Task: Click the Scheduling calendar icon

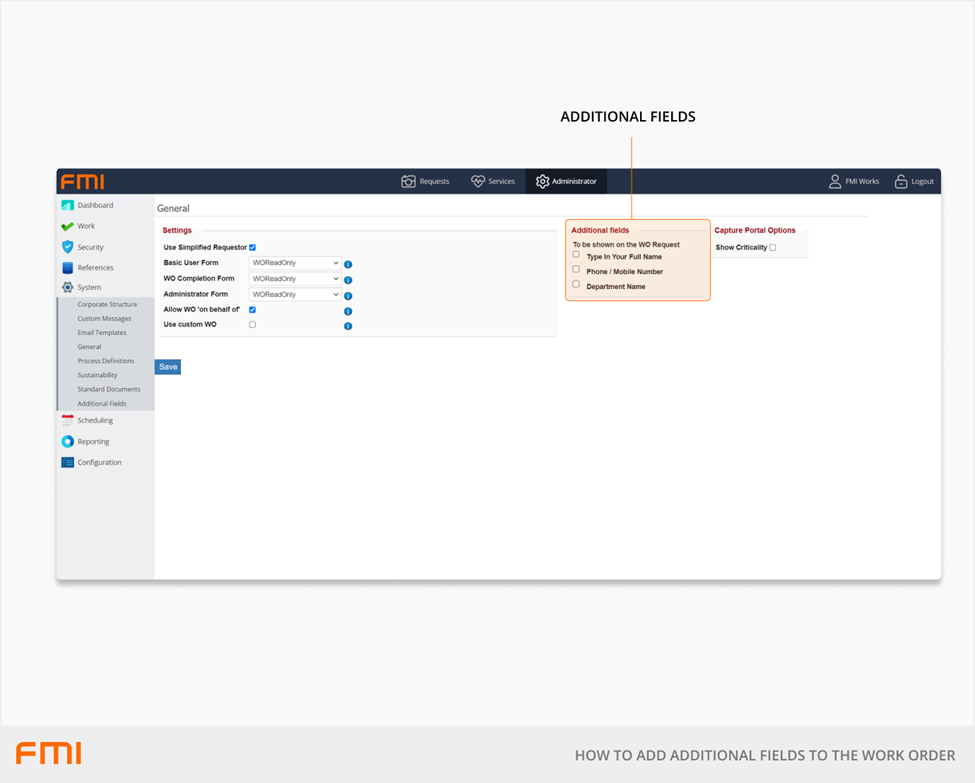Action: (67, 421)
